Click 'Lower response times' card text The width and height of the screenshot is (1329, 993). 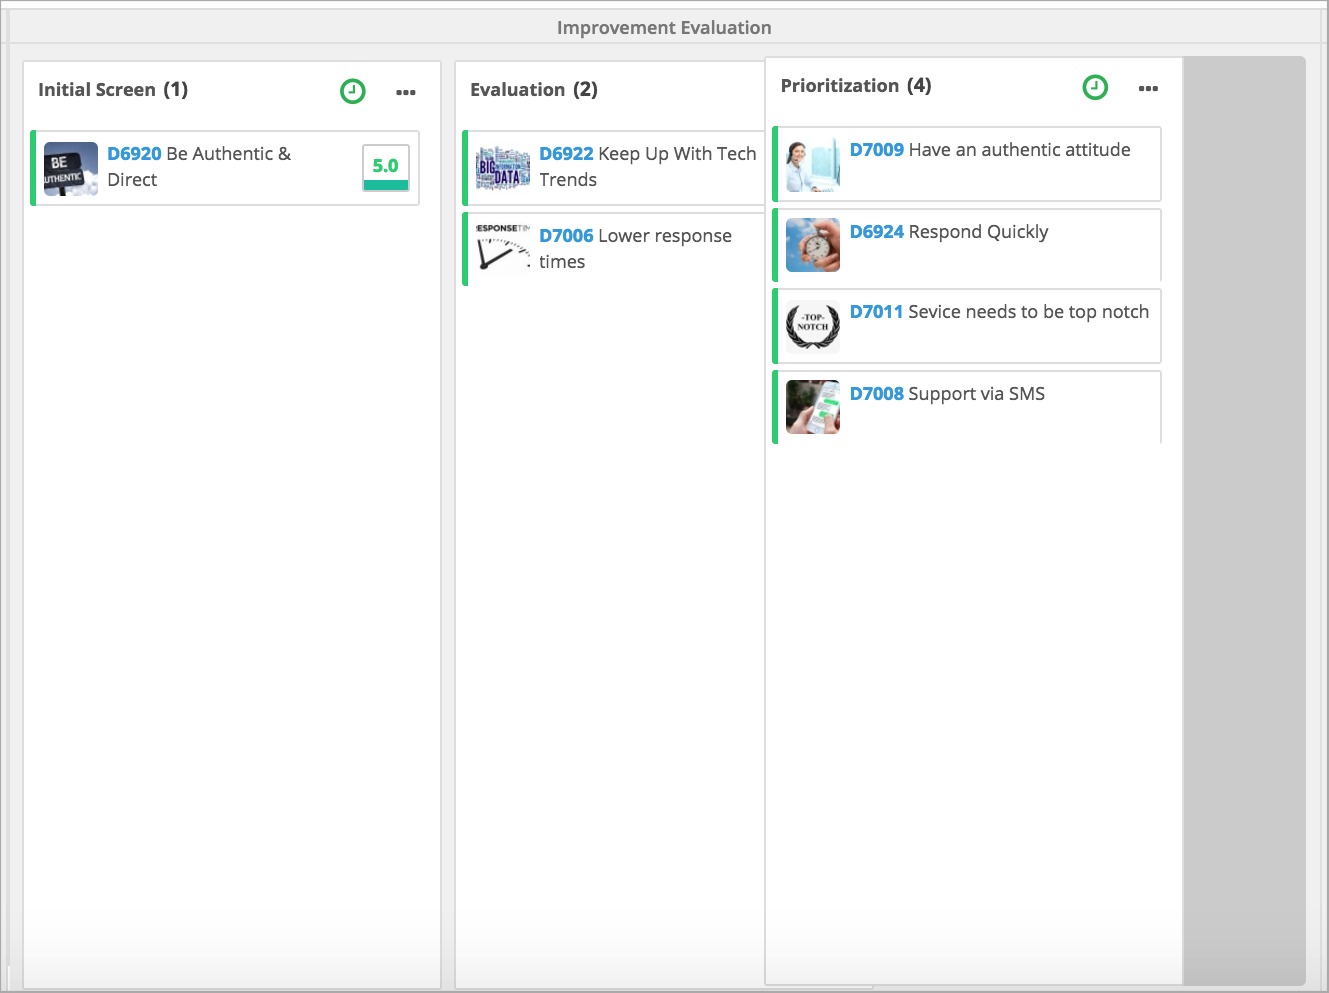tap(636, 249)
